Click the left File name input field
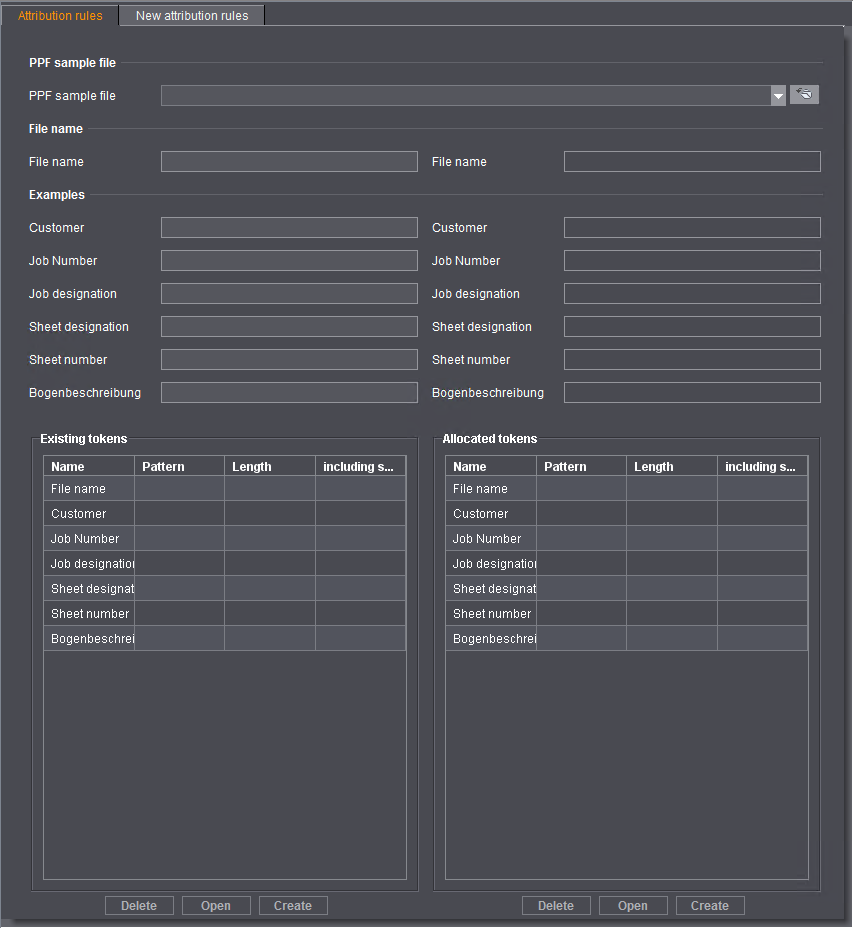Image resolution: width=853 pixels, height=928 pixels. coord(289,161)
